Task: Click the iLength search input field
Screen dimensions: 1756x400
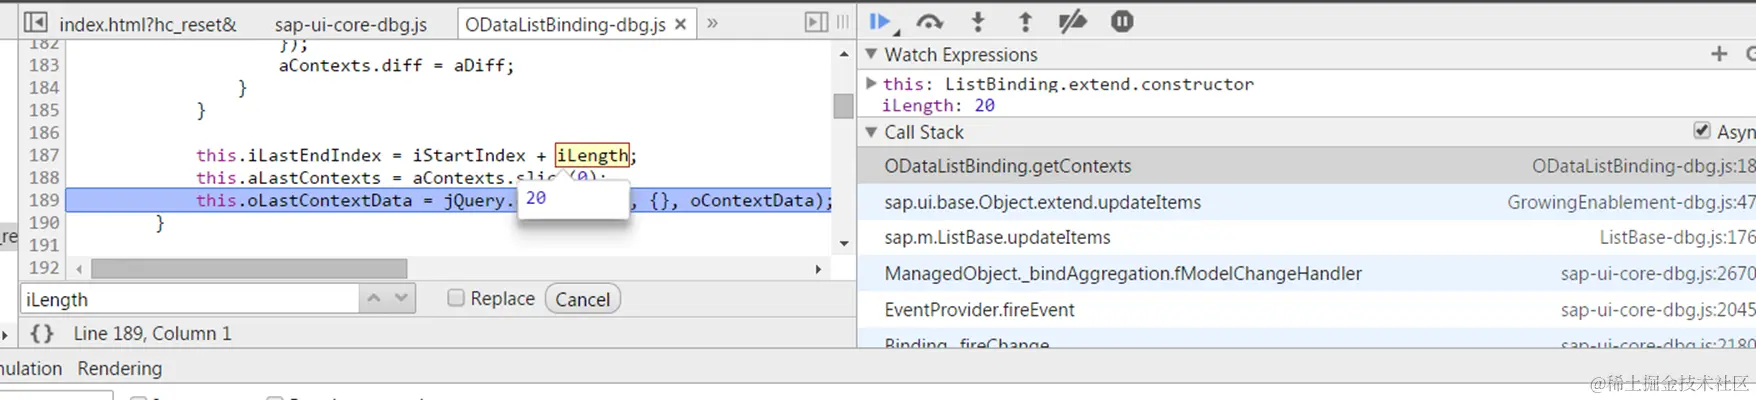Action: pyautogui.click(x=190, y=299)
